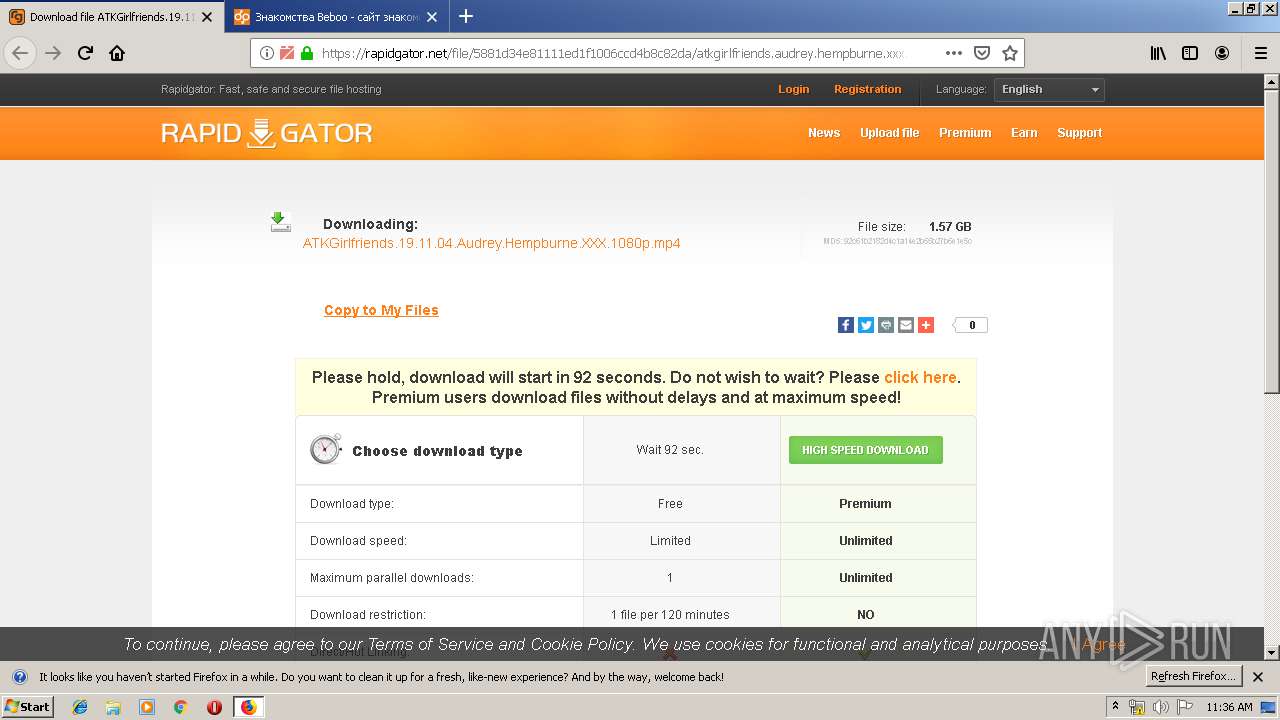Switch to the Beboo Знакомства tab
Screen dimensions: 1280x720
(x=335, y=17)
